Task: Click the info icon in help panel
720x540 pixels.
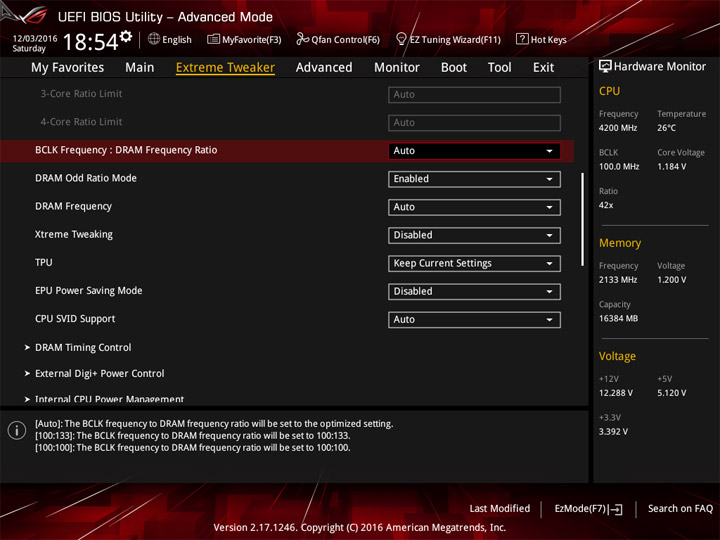Action: point(17,430)
